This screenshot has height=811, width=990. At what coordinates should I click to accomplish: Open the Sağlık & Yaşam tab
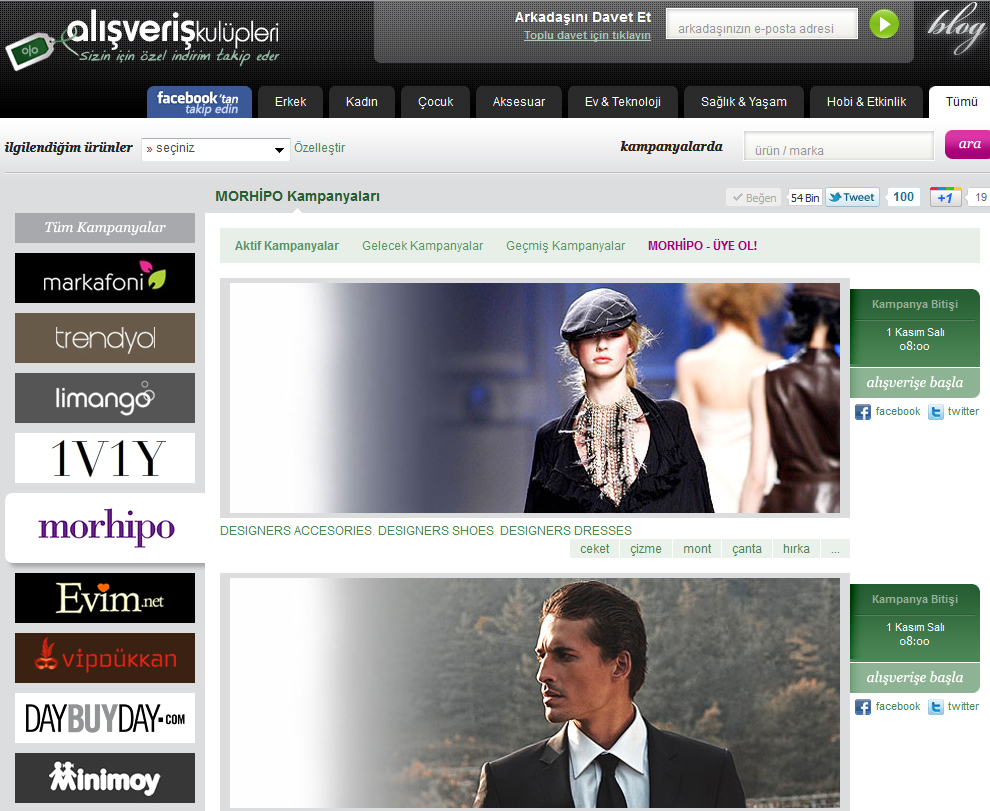pyautogui.click(x=744, y=102)
